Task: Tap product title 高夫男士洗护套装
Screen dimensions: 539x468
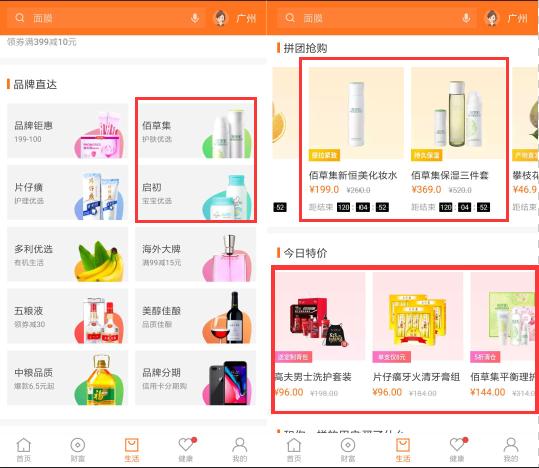Action: [x=313, y=377]
